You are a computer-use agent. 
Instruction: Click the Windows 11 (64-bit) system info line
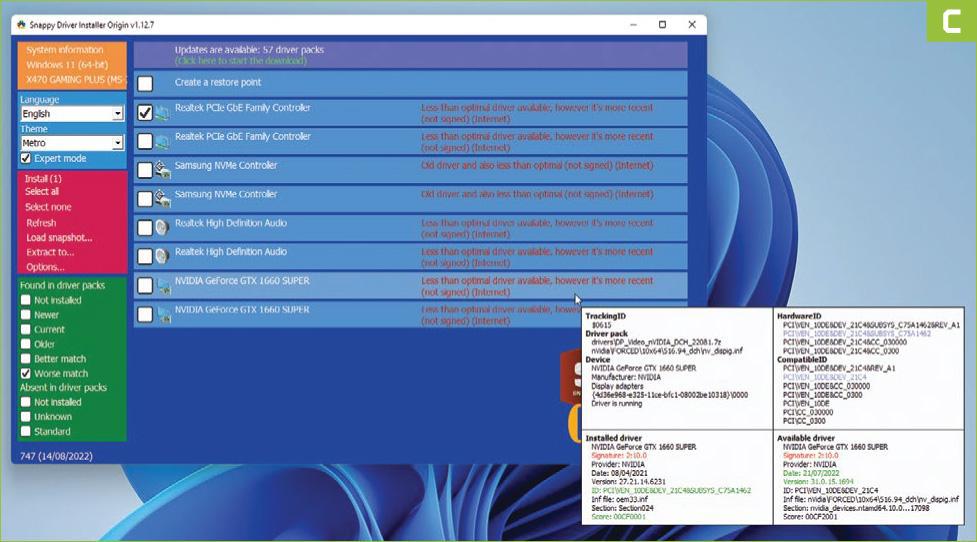click(67, 65)
